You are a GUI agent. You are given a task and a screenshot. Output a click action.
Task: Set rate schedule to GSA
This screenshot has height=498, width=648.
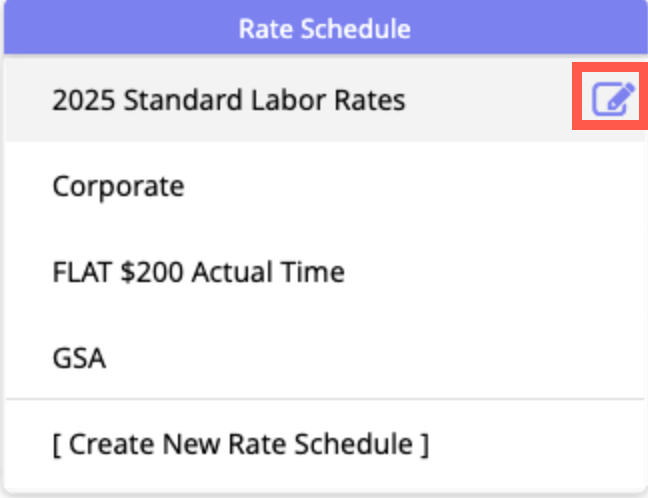click(x=79, y=357)
